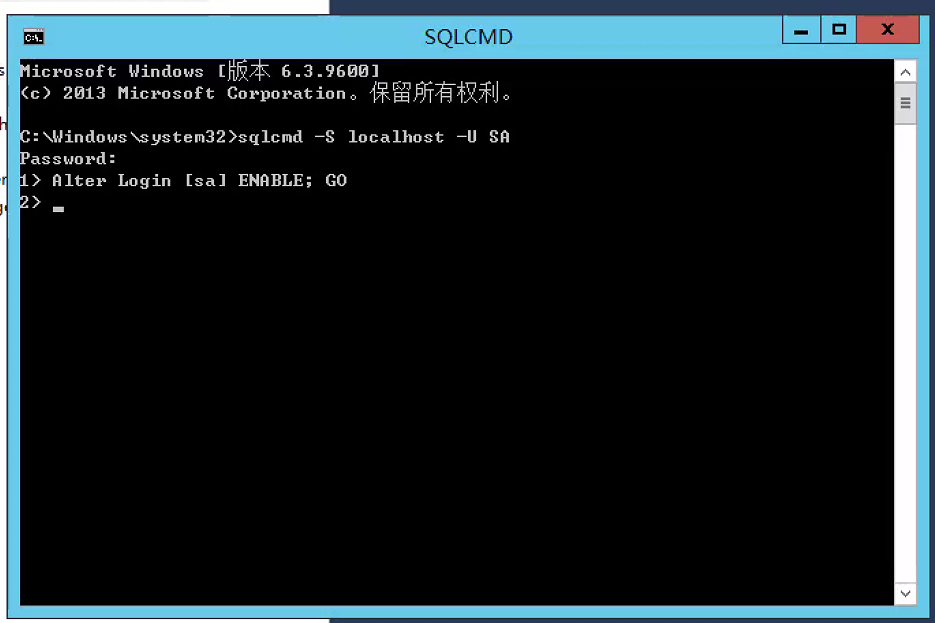Click the vertical scrollbar thumb
935x623 pixels.
(905, 103)
